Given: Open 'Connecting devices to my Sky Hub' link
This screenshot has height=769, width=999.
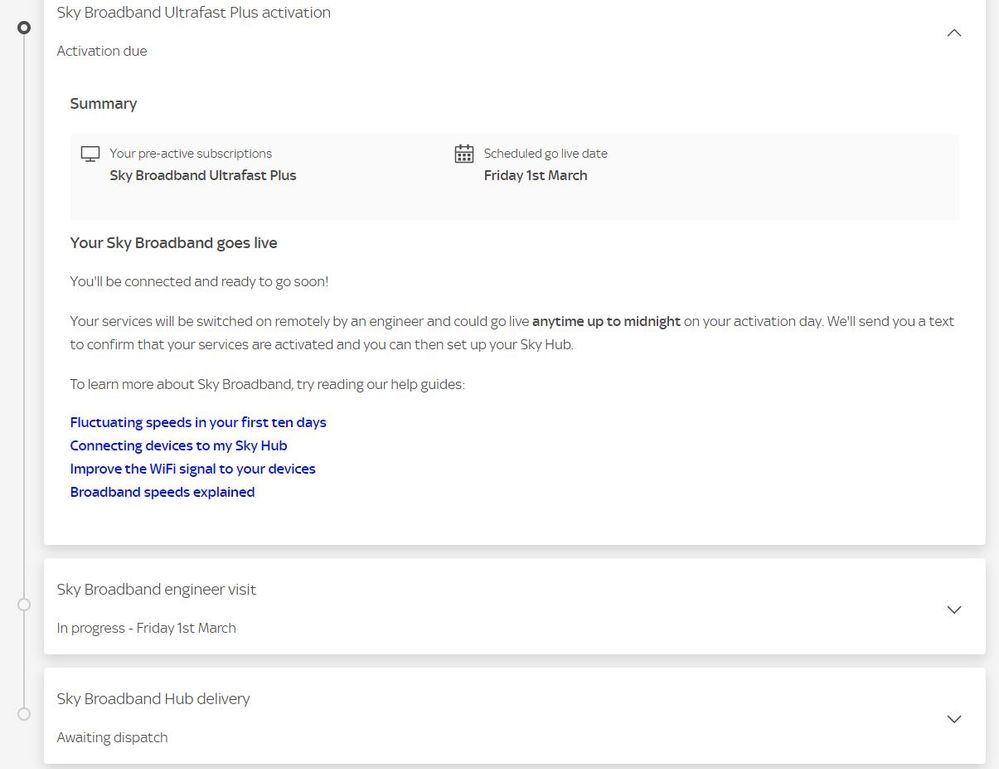Looking at the screenshot, I should click(x=178, y=445).
